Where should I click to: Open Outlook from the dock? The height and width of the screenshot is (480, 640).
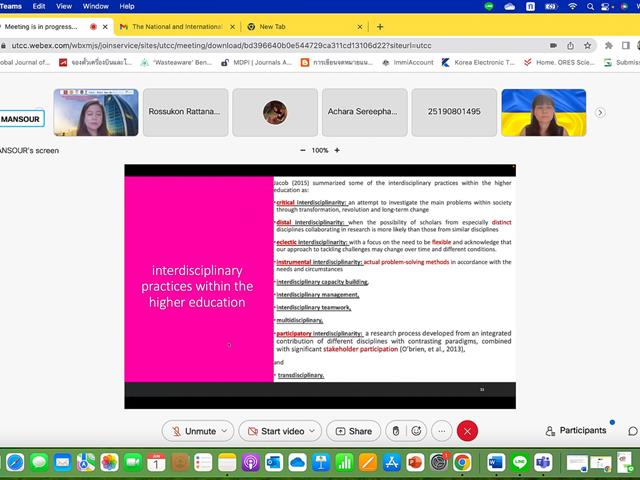click(274, 462)
